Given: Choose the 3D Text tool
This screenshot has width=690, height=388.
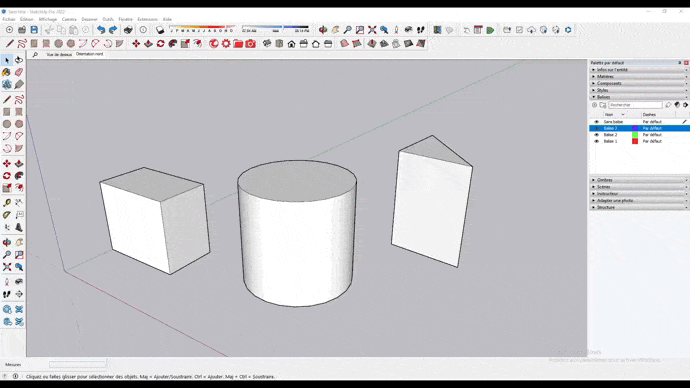Looking at the screenshot, I should (x=19, y=227).
